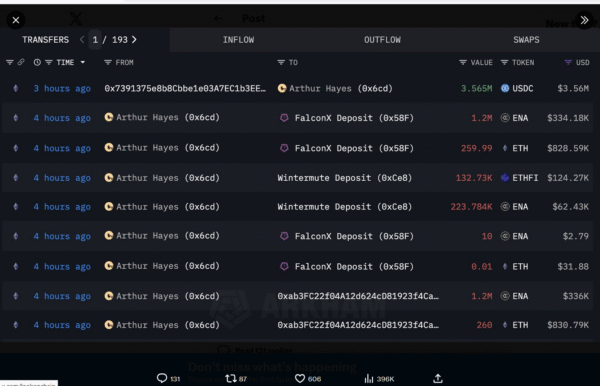The width and height of the screenshot is (600, 386).
Task: Select the TRANSFERS tab
Action: pos(46,40)
